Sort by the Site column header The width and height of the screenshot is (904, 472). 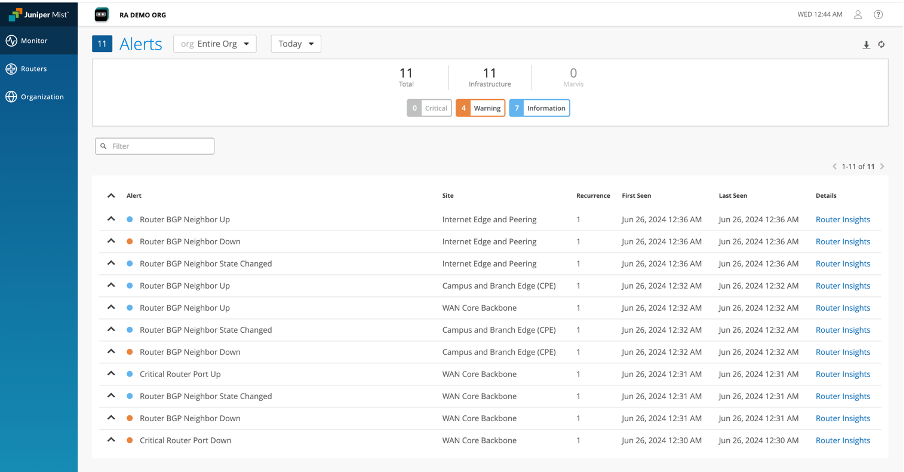(448, 196)
